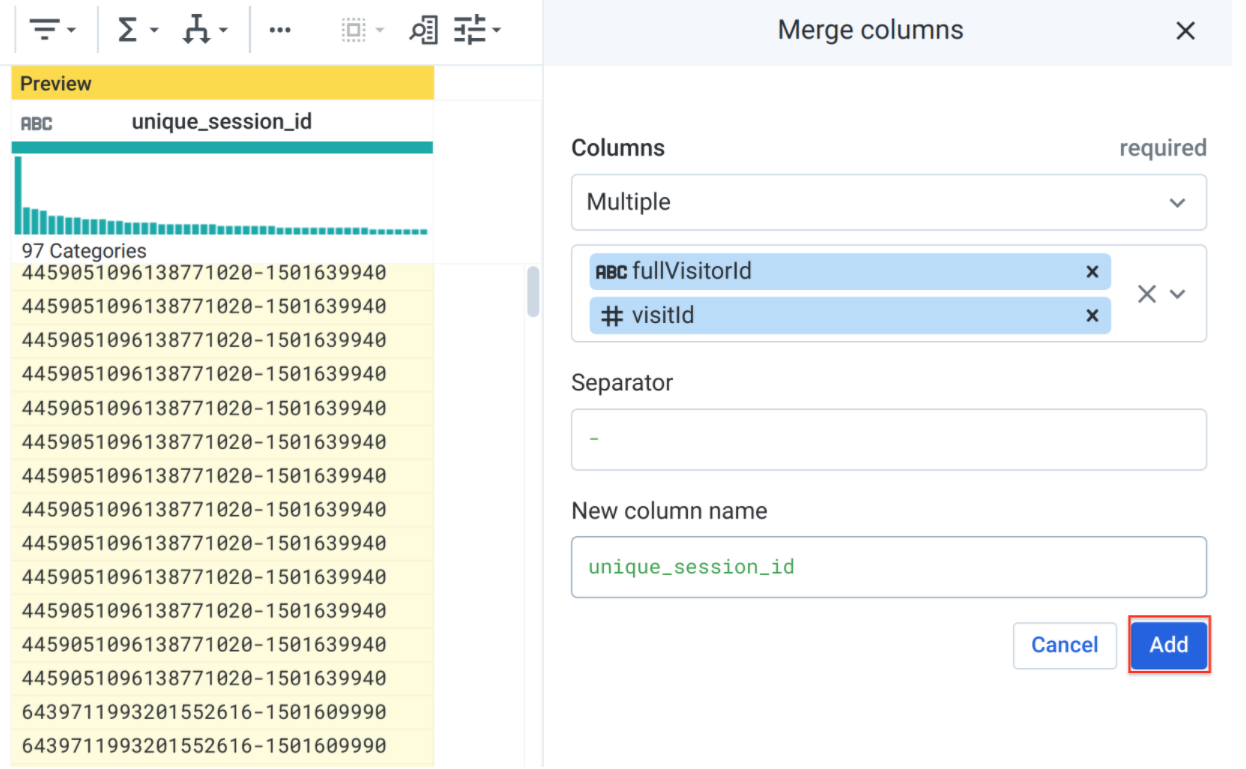Remove the visitId column chip
This screenshot has height=769, width=1246.
point(1093,315)
